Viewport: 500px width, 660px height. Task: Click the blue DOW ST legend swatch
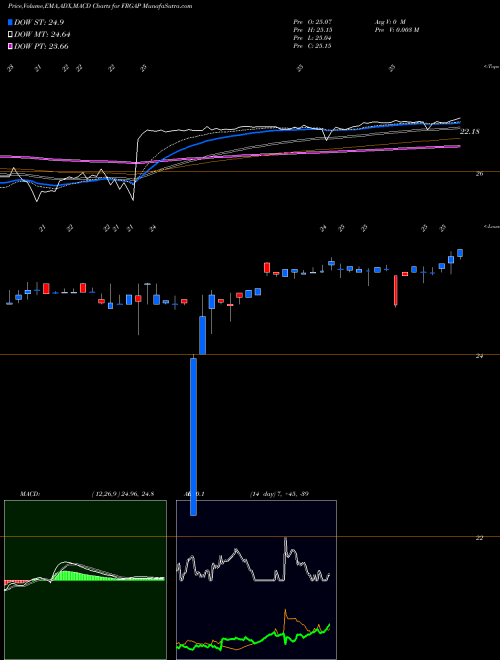(11, 23)
